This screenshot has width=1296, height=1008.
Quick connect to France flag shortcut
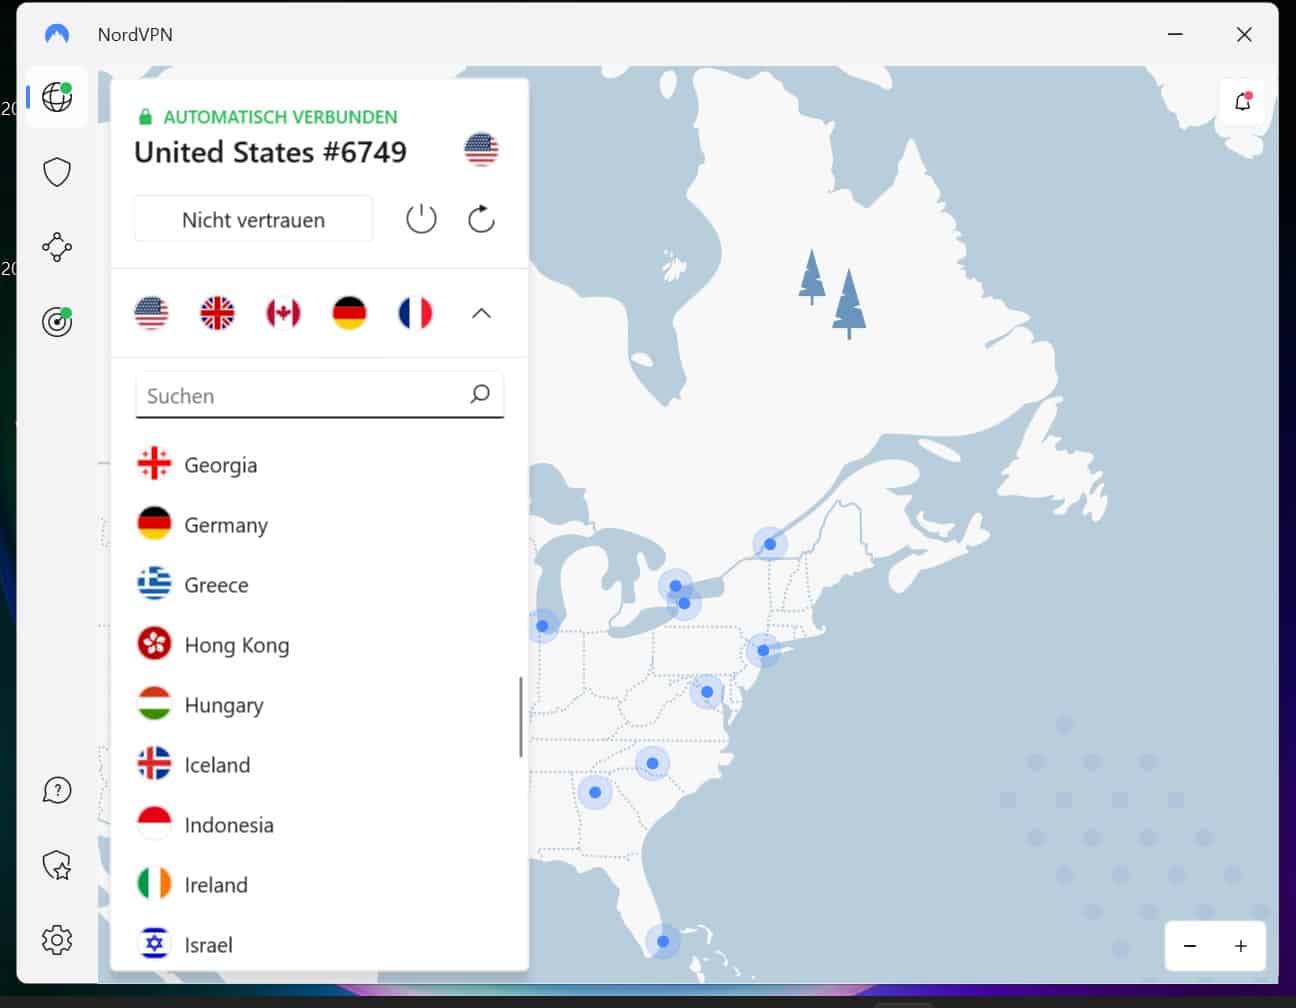[x=415, y=313]
